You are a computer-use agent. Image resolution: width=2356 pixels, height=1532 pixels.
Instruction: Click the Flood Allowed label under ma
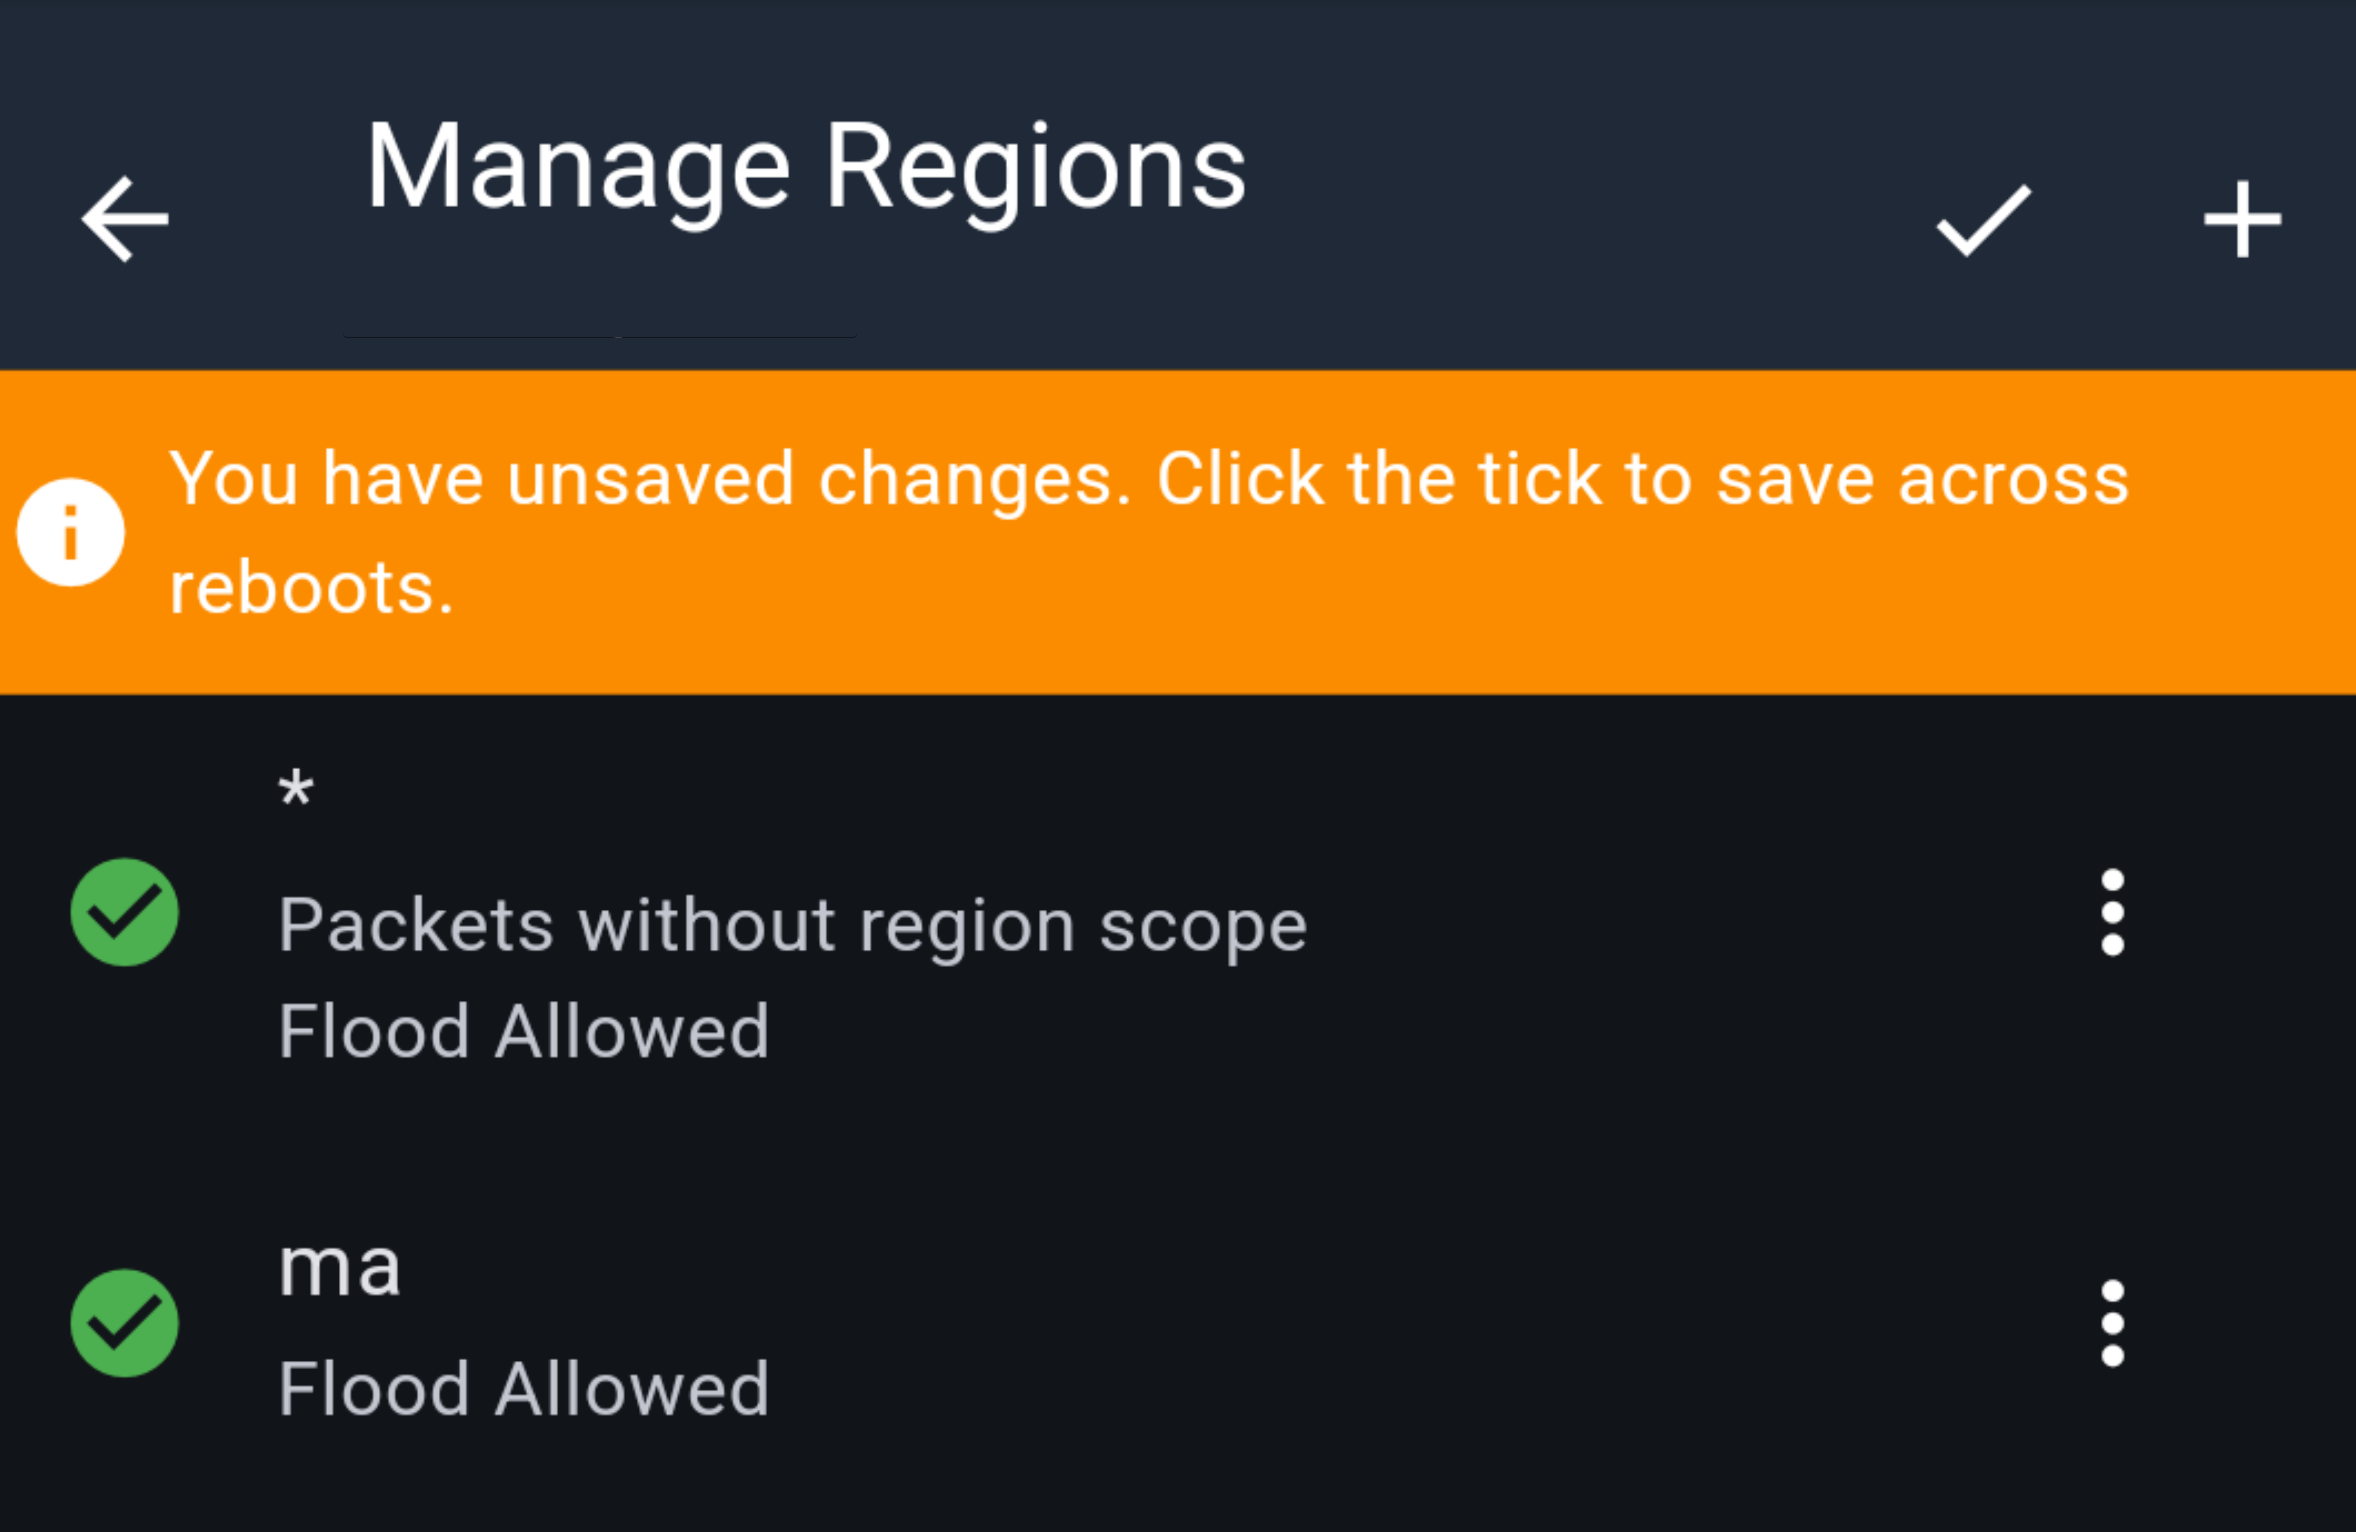(522, 1388)
